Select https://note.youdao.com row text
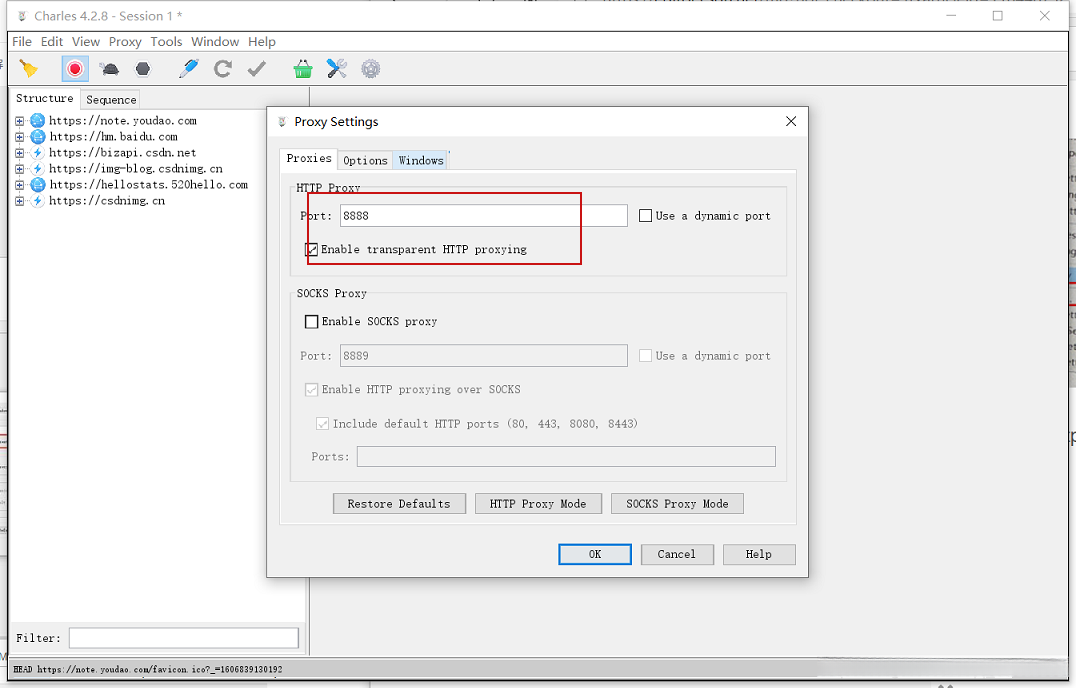The height and width of the screenshot is (688, 1076). tap(123, 121)
